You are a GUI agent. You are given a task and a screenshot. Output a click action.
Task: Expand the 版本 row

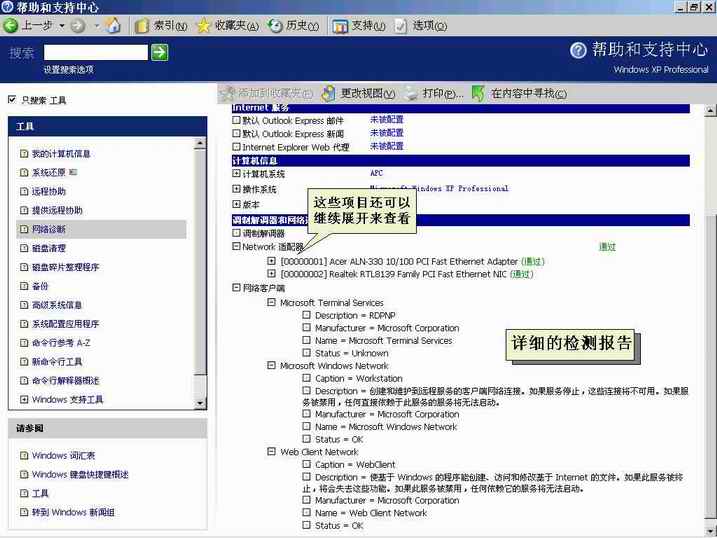click(x=236, y=204)
